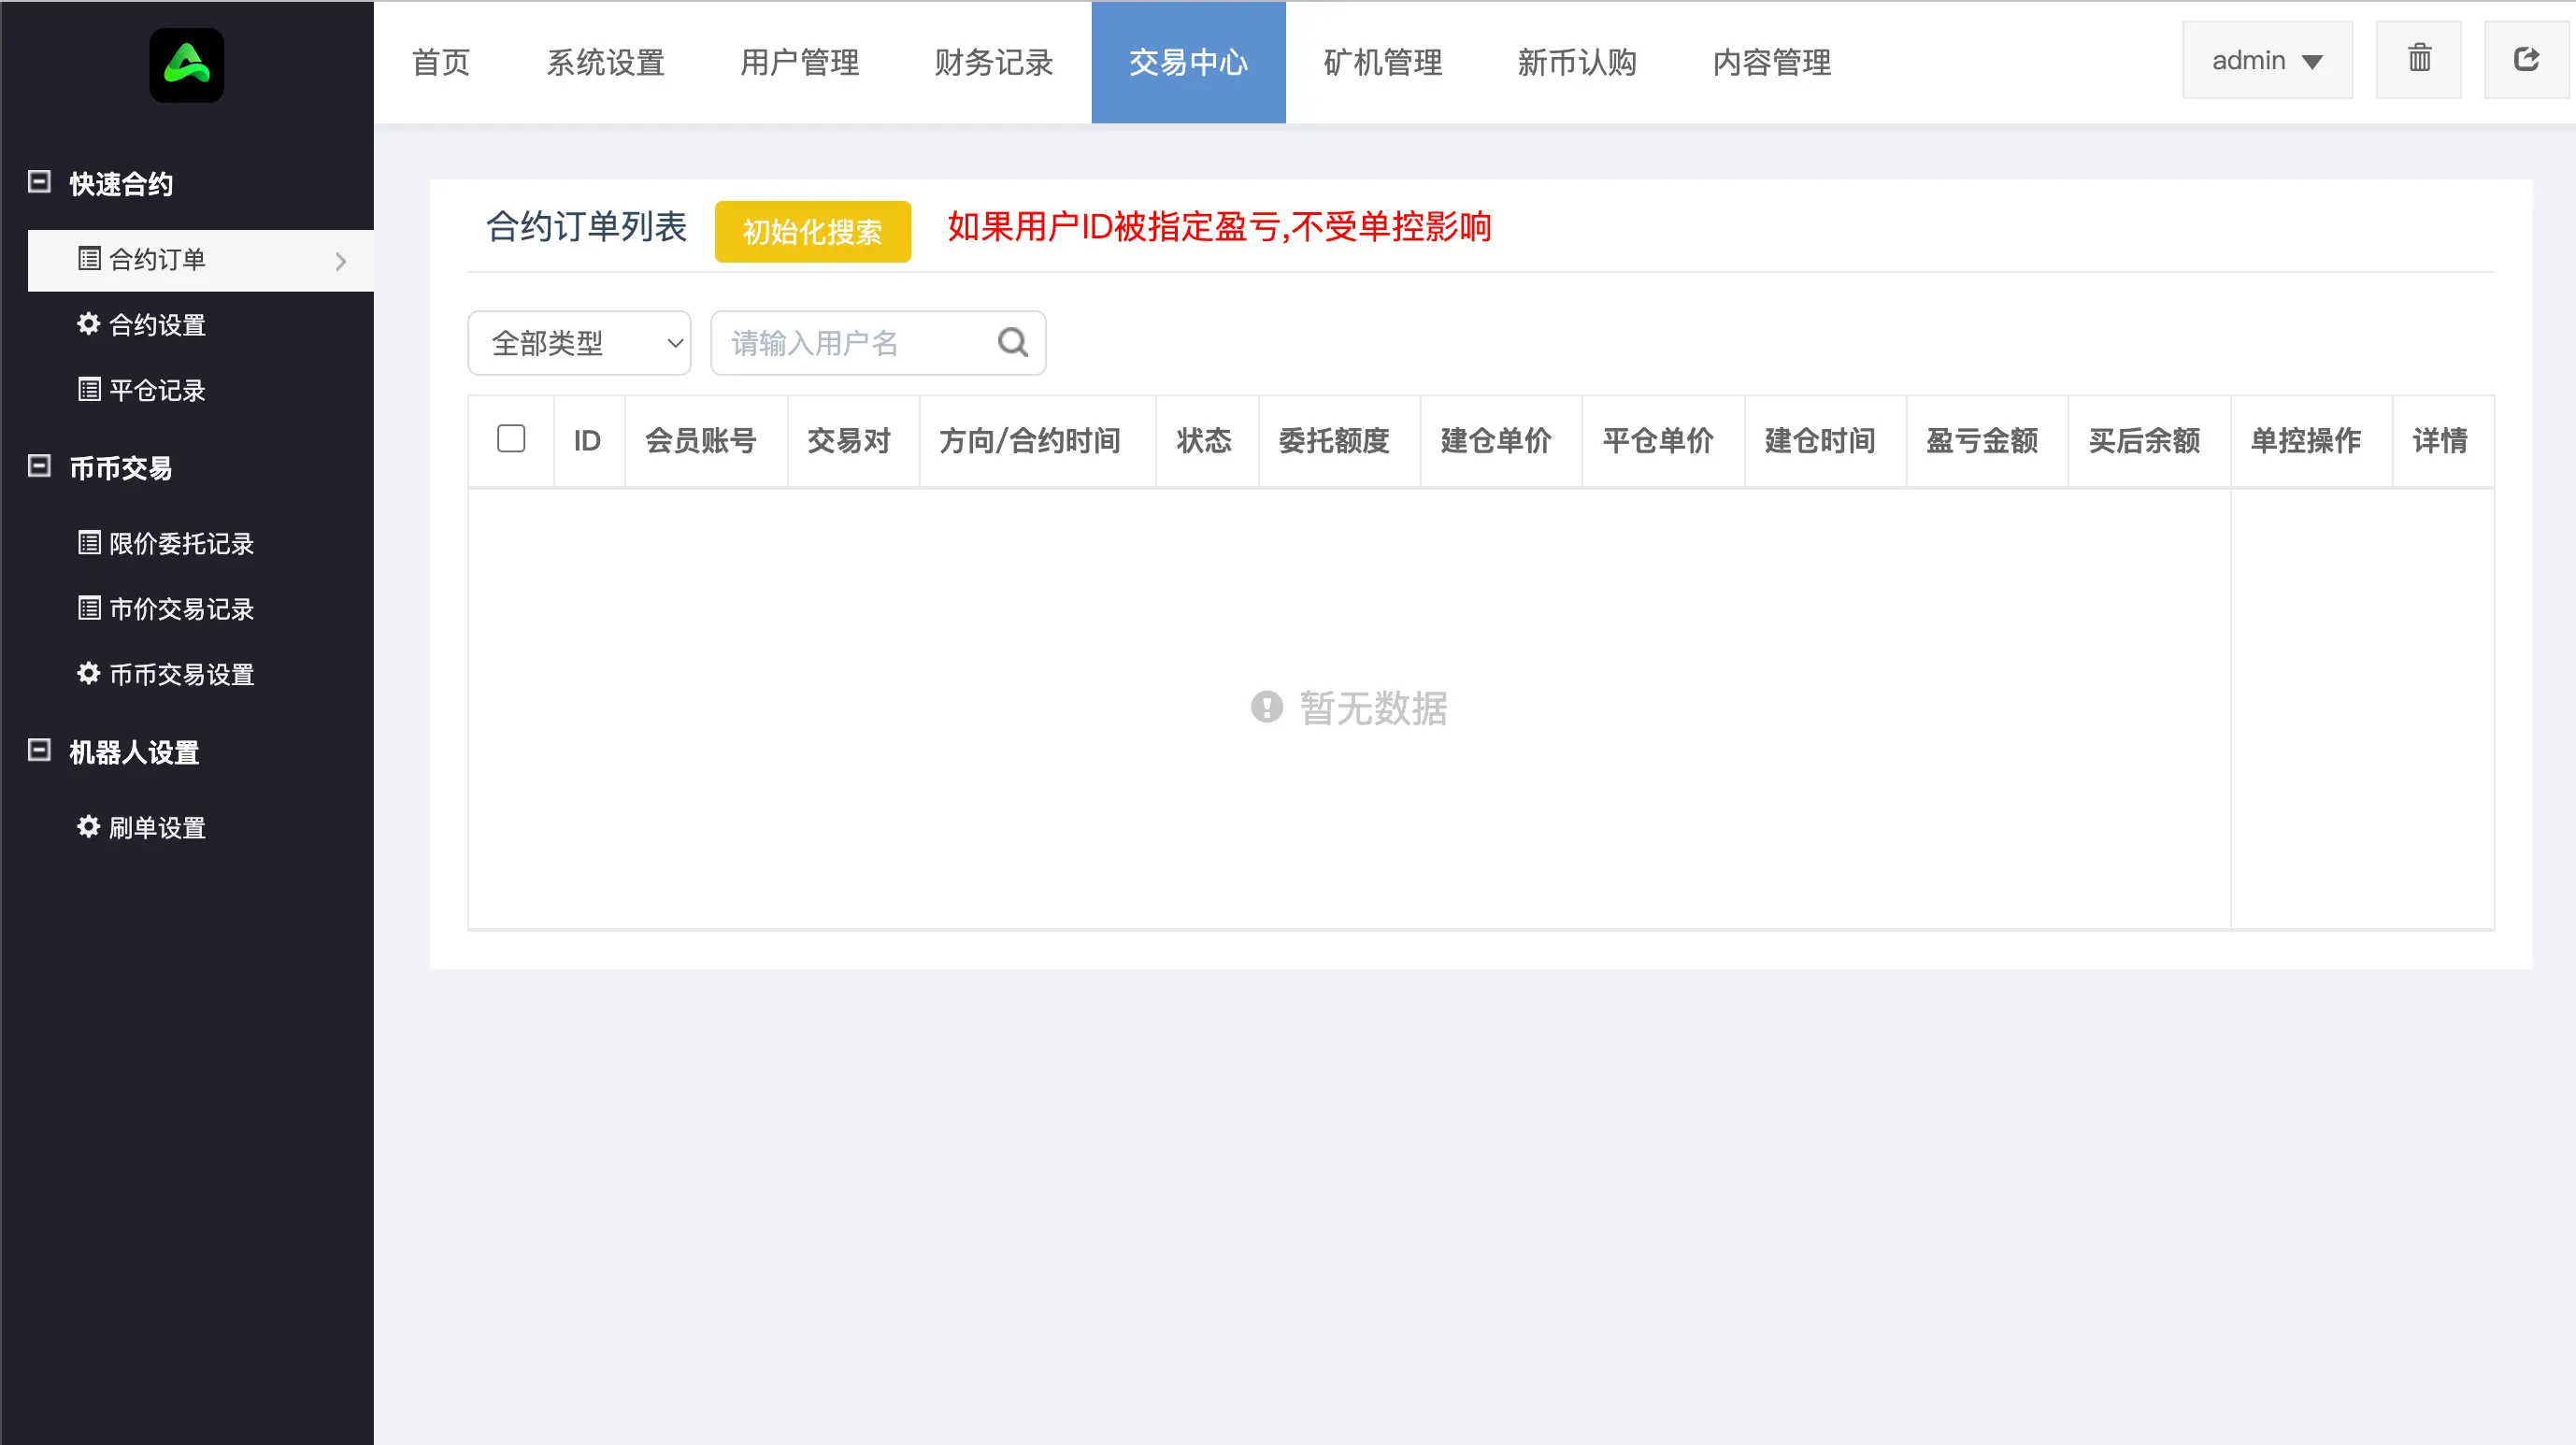Open 刷单设置 in the sidebar
The height and width of the screenshot is (1445, 2576).
click(201, 828)
